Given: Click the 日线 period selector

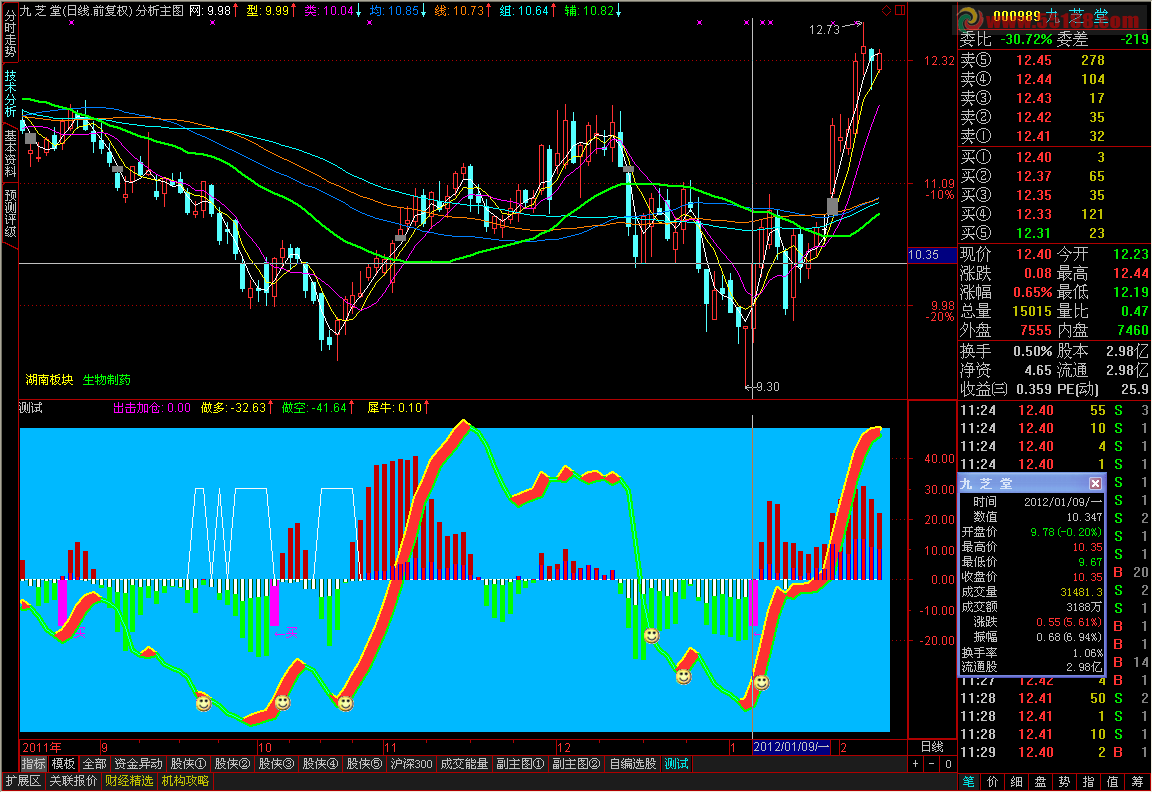Looking at the screenshot, I should [932, 747].
